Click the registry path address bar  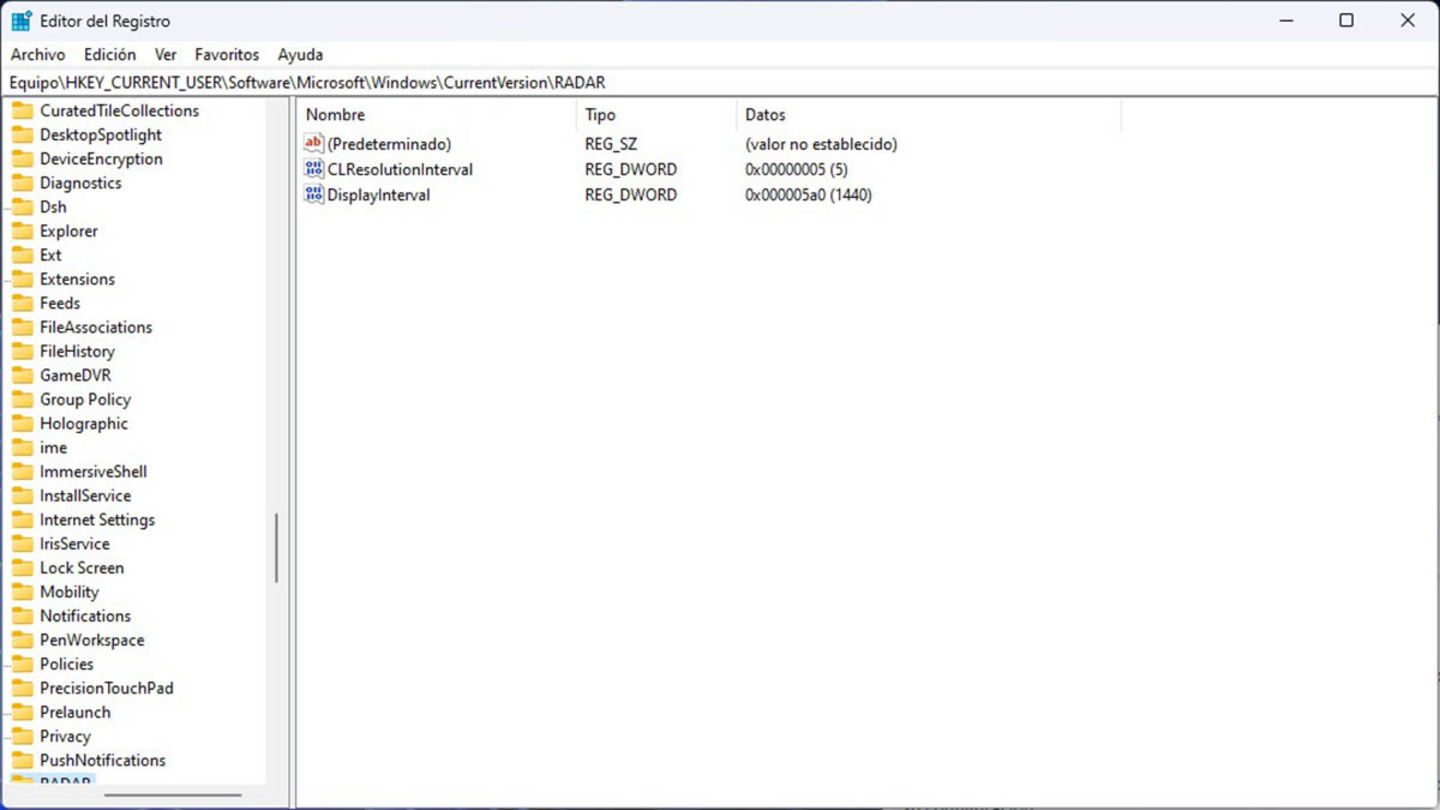point(720,83)
